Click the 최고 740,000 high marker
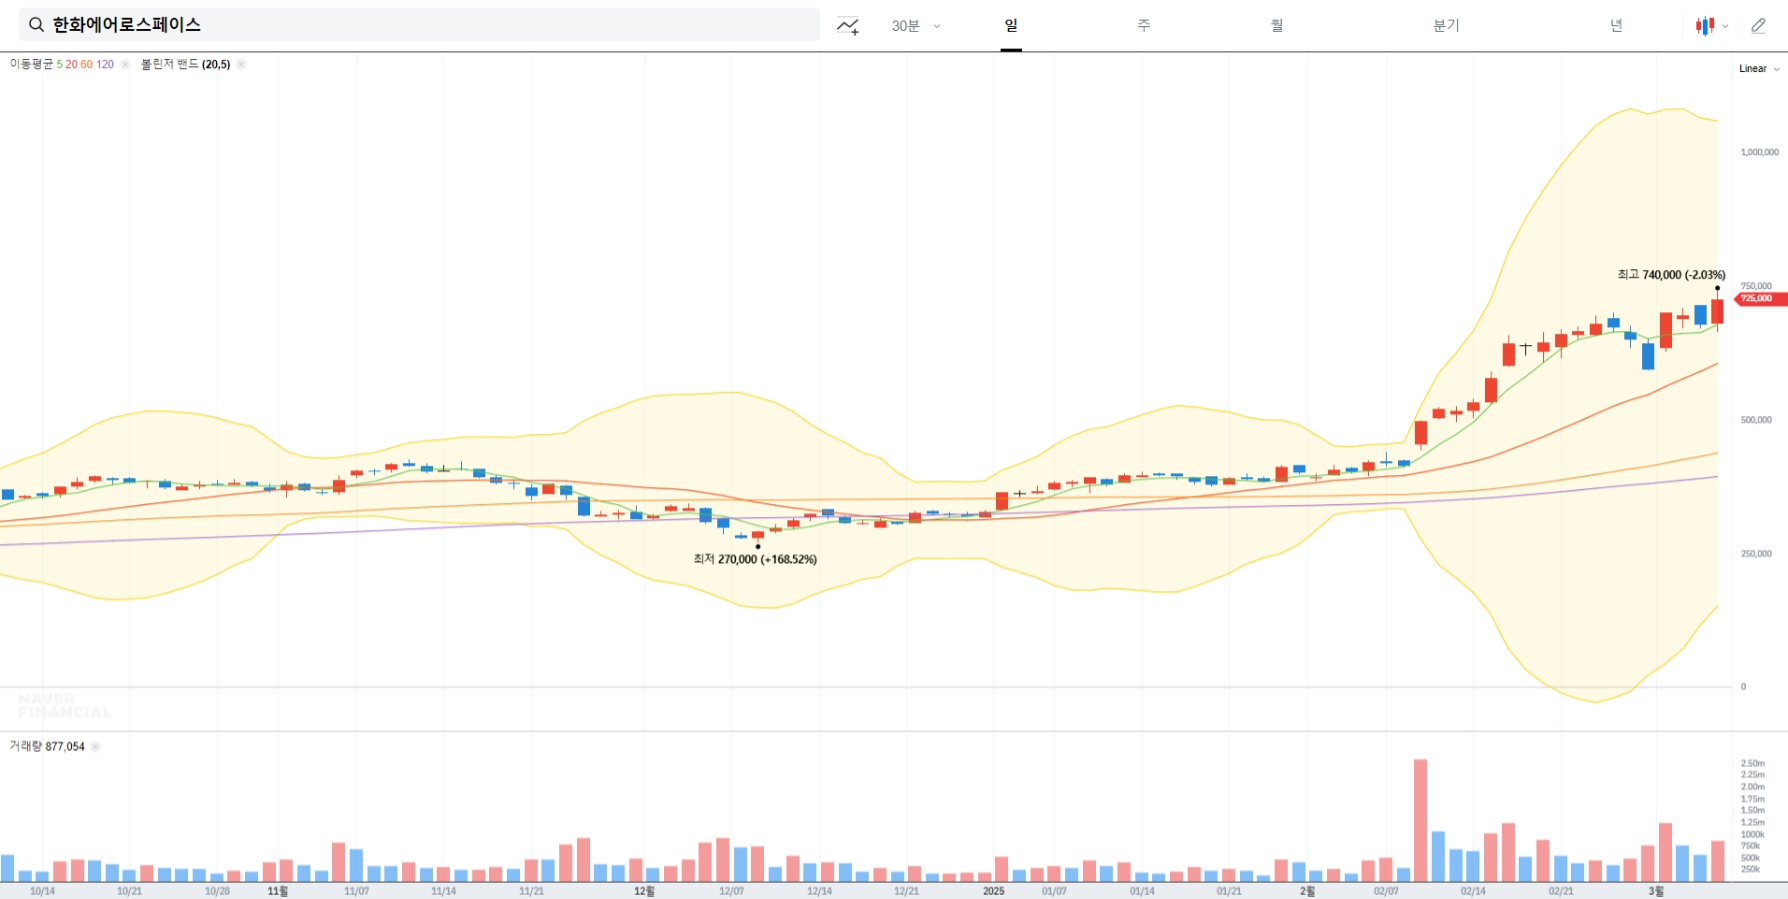Screen dimensions: 1788x899 coord(1671,275)
